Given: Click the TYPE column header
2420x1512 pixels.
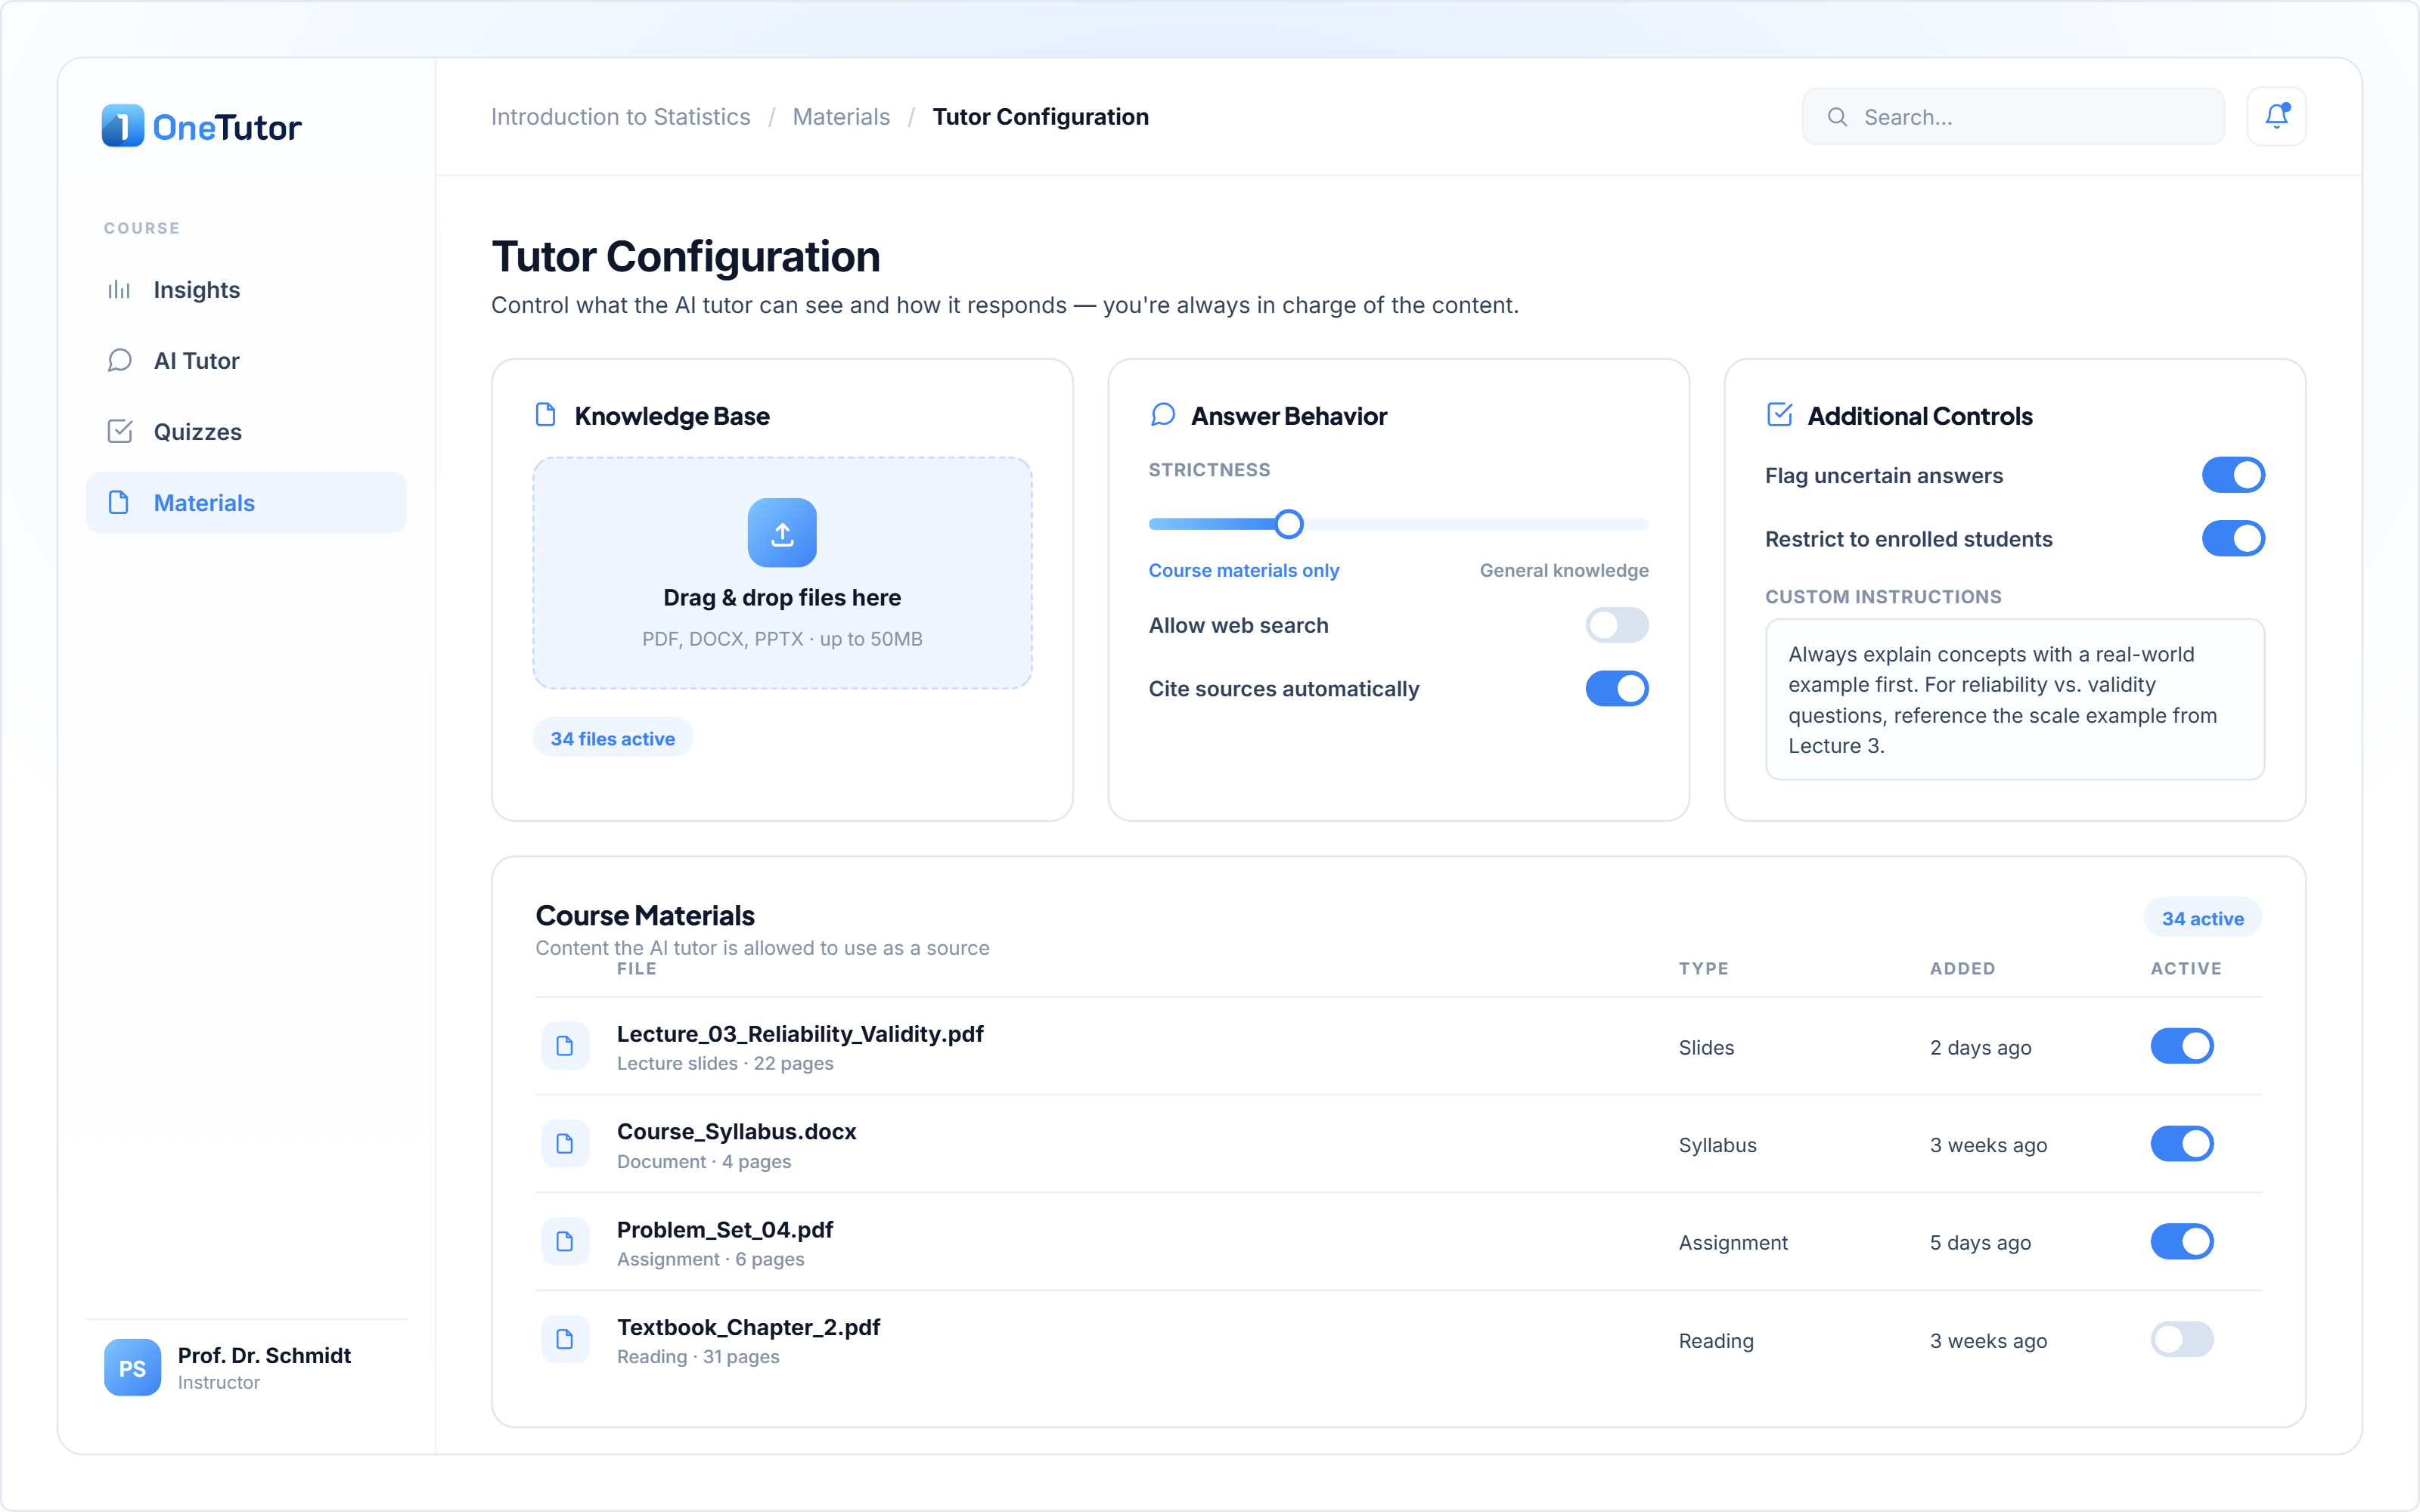Looking at the screenshot, I should coord(1703,968).
